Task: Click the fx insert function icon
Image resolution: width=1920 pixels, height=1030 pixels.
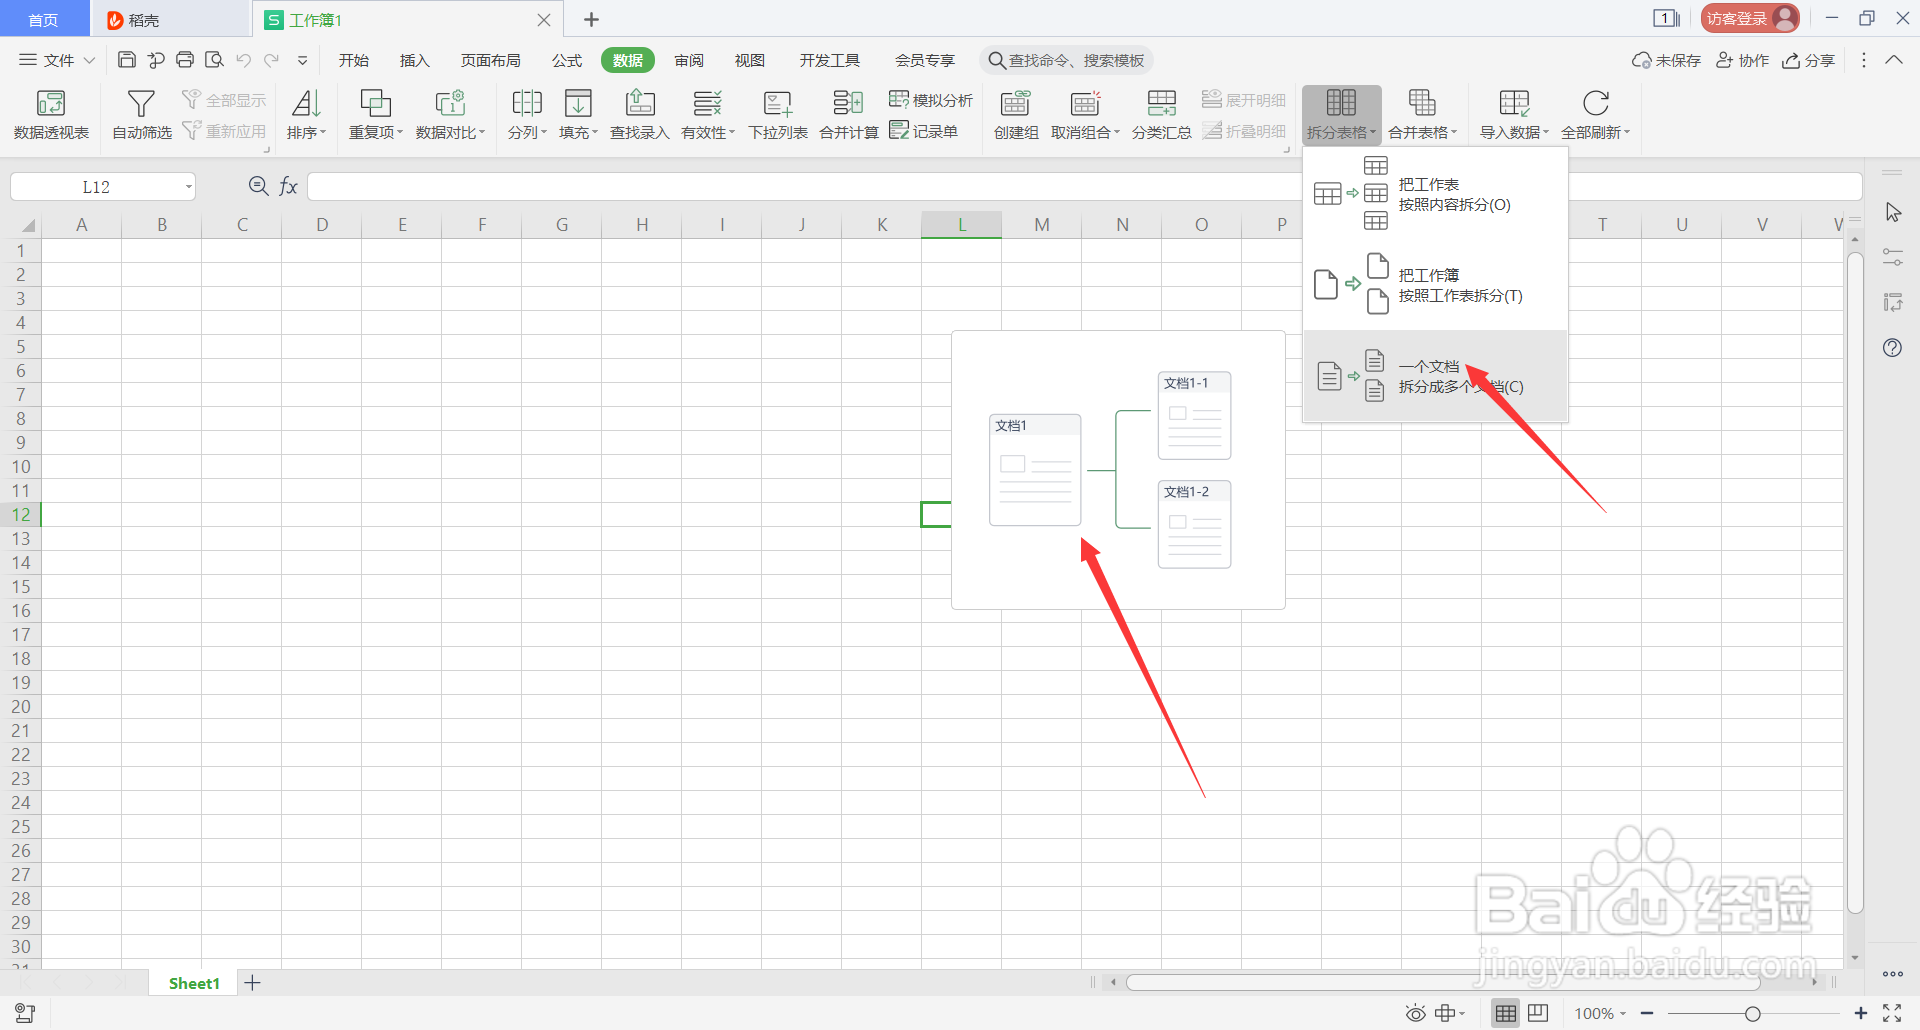Action: tap(288, 186)
